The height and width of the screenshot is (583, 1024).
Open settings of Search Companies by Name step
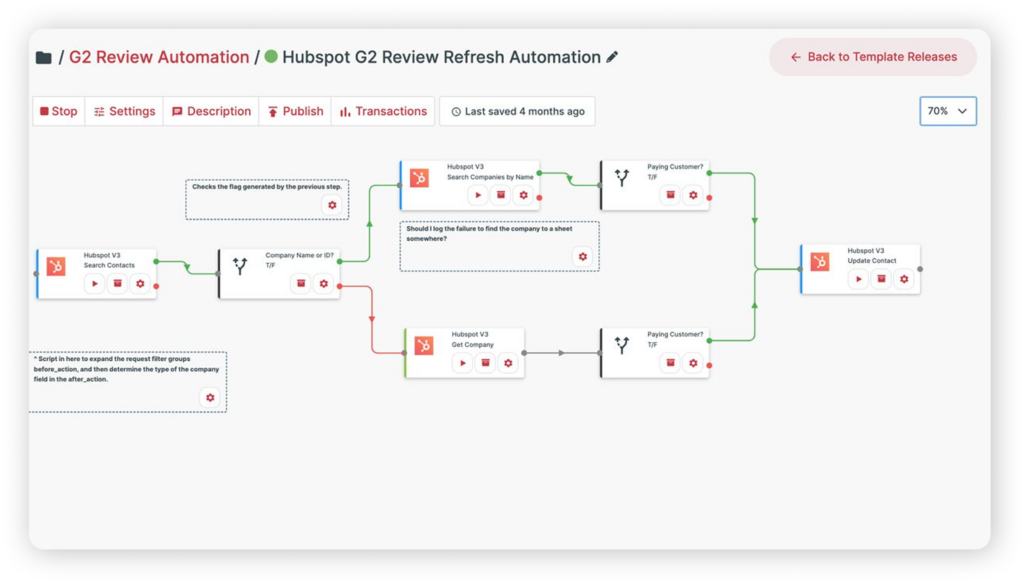pyautogui.click(x=524, y=195)
